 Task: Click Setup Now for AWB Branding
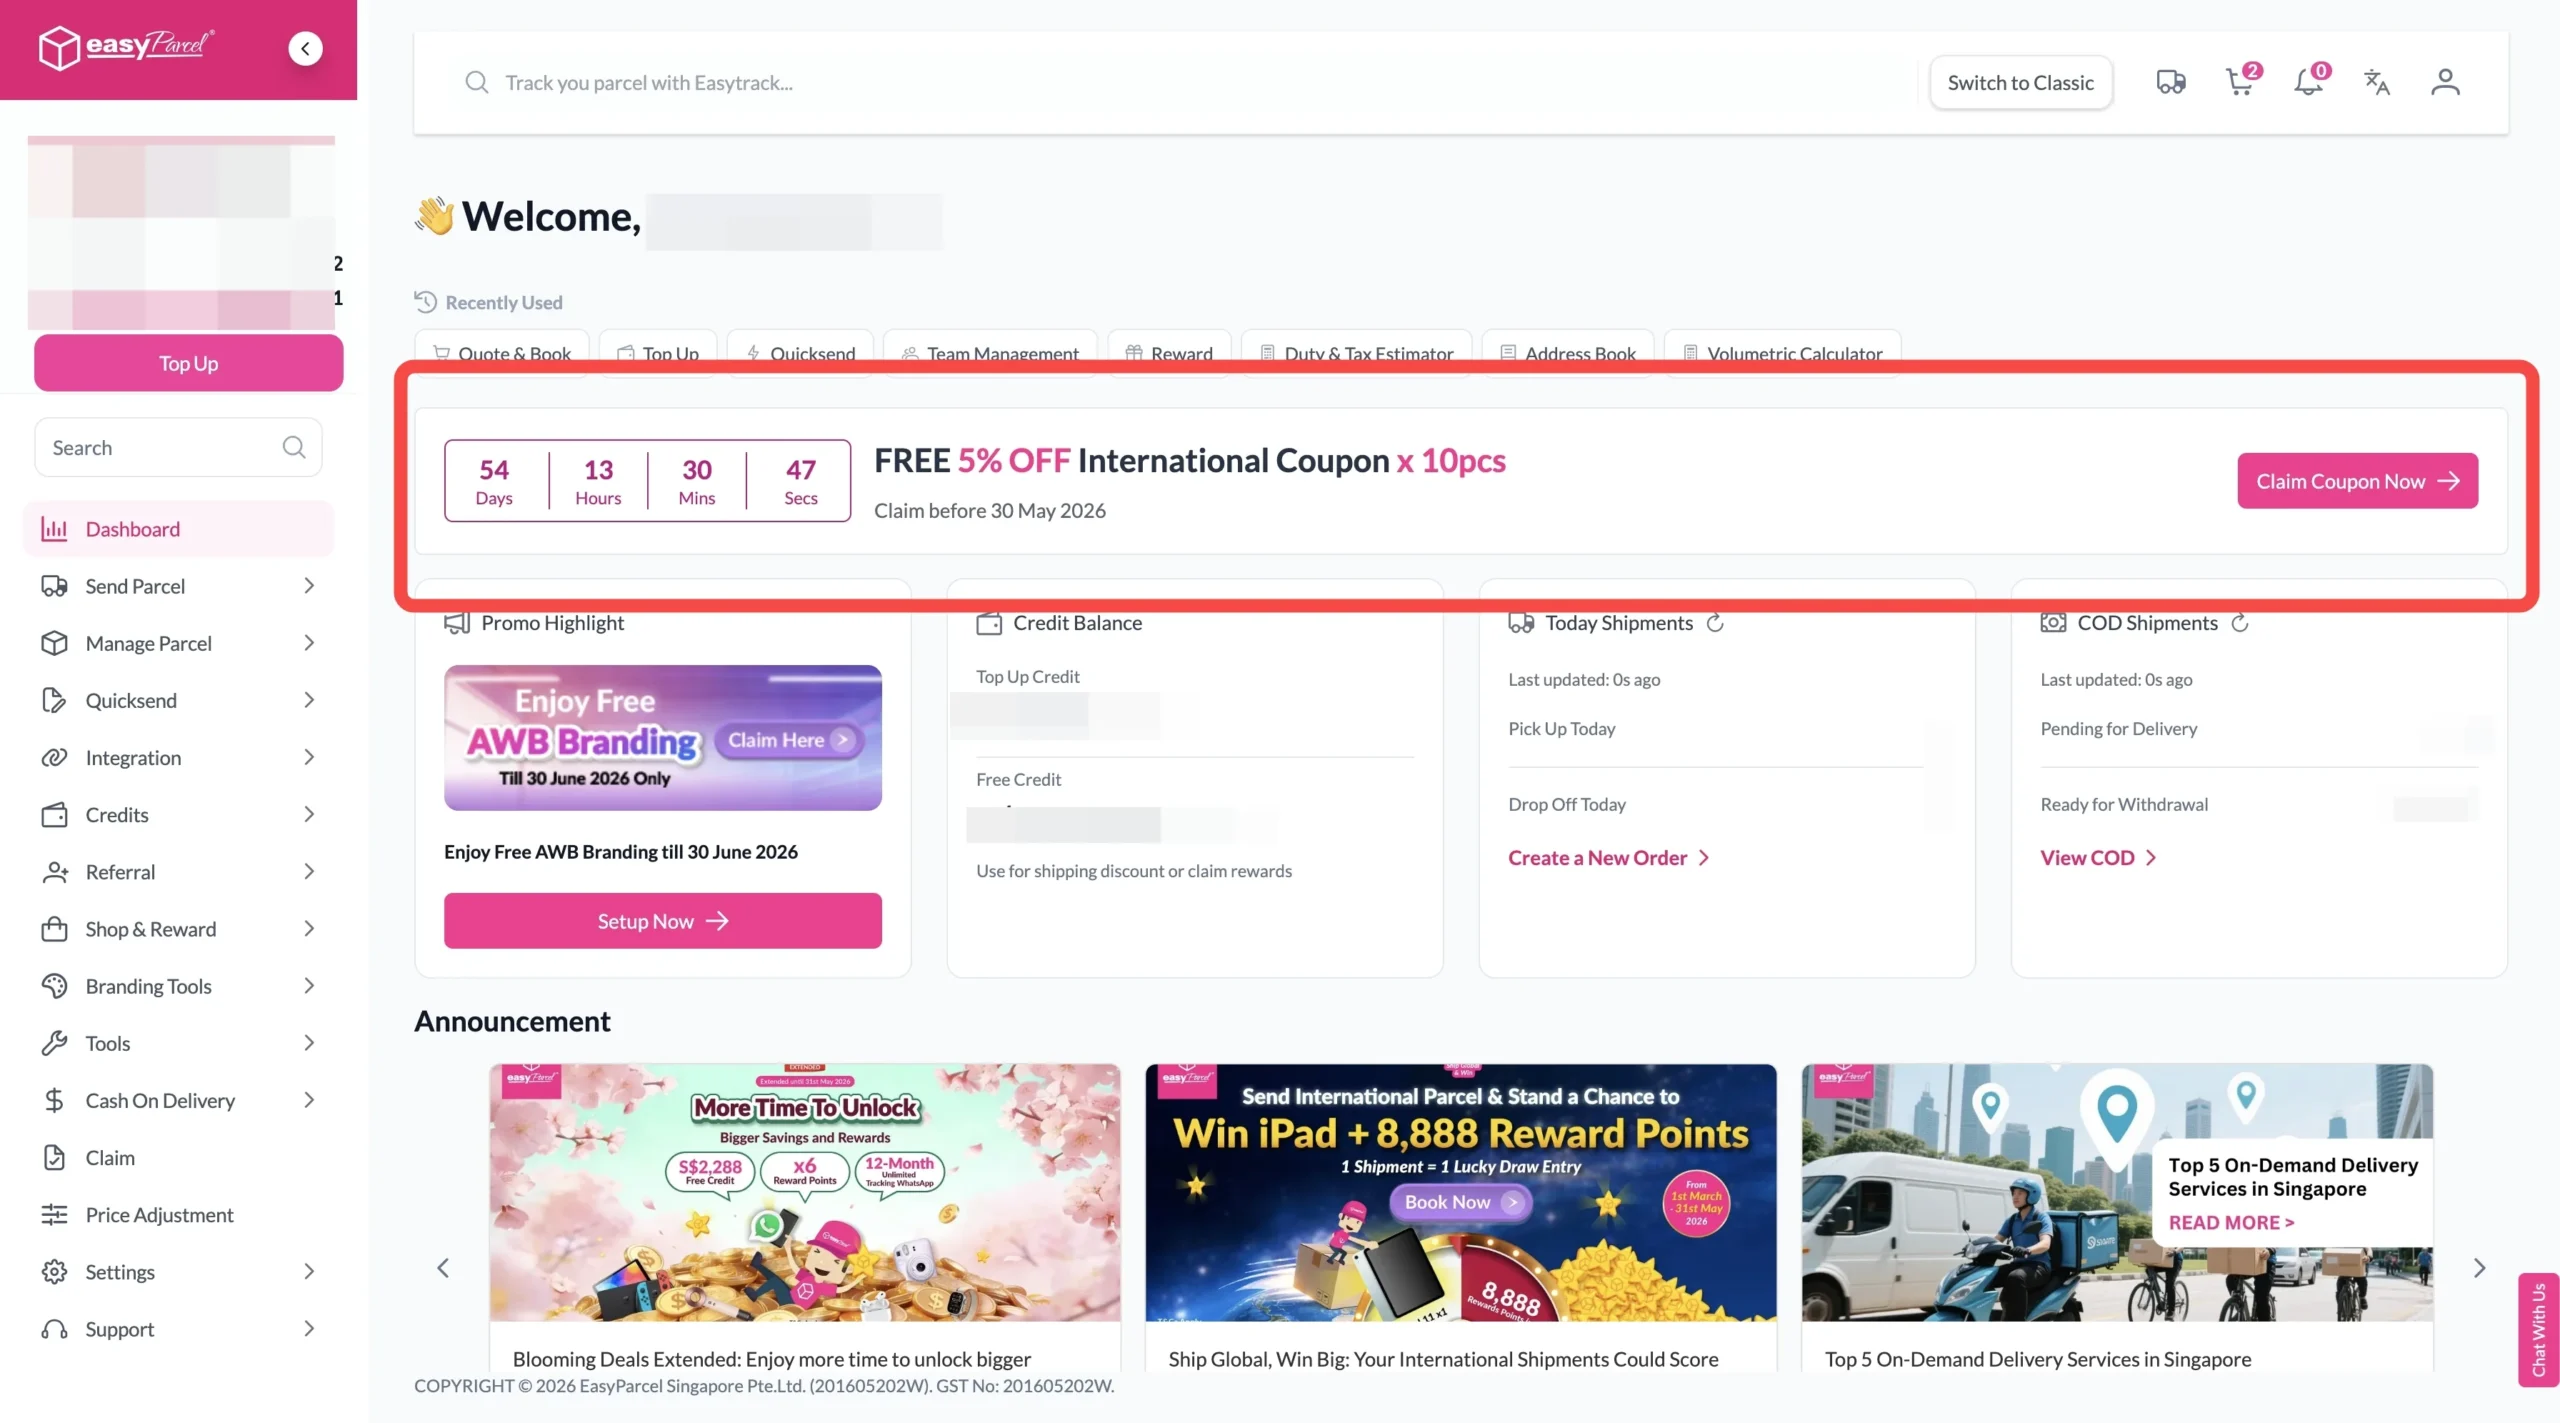pyautogui.click(x=662, y=921)
